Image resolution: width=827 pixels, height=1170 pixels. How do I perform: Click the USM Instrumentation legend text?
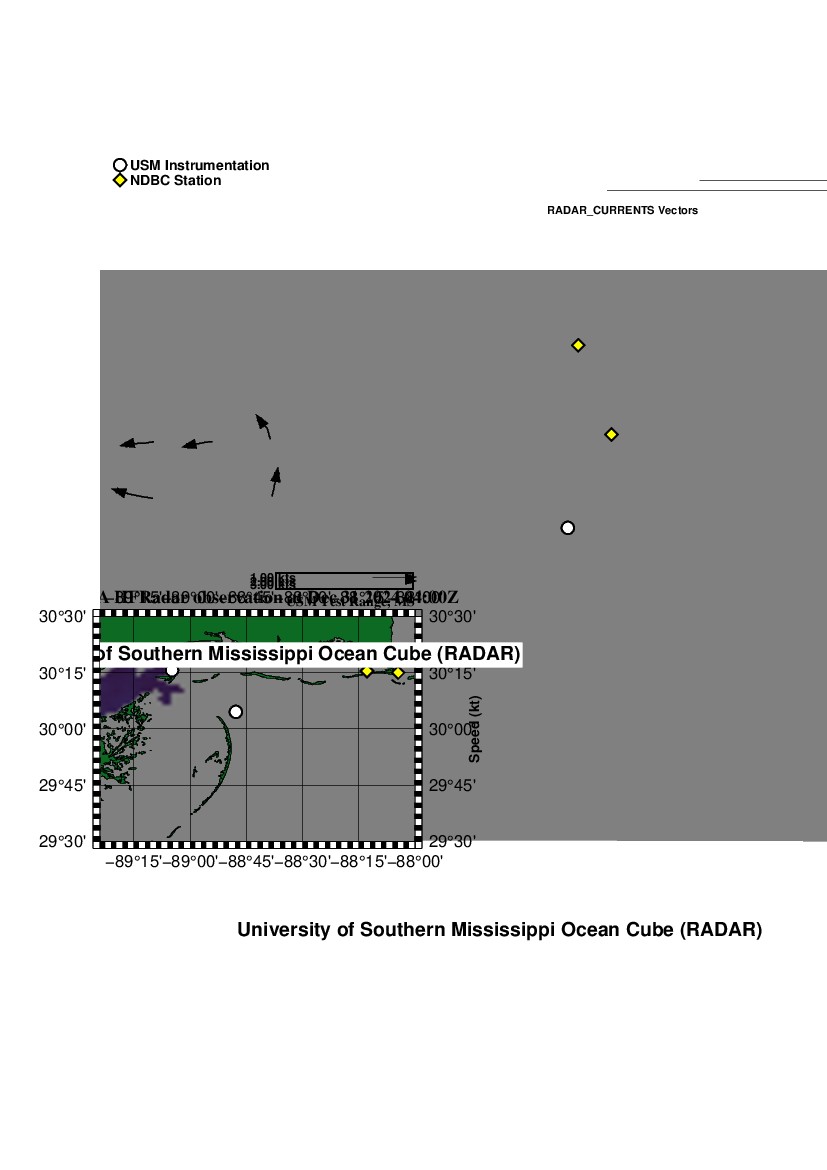(199, 166)
